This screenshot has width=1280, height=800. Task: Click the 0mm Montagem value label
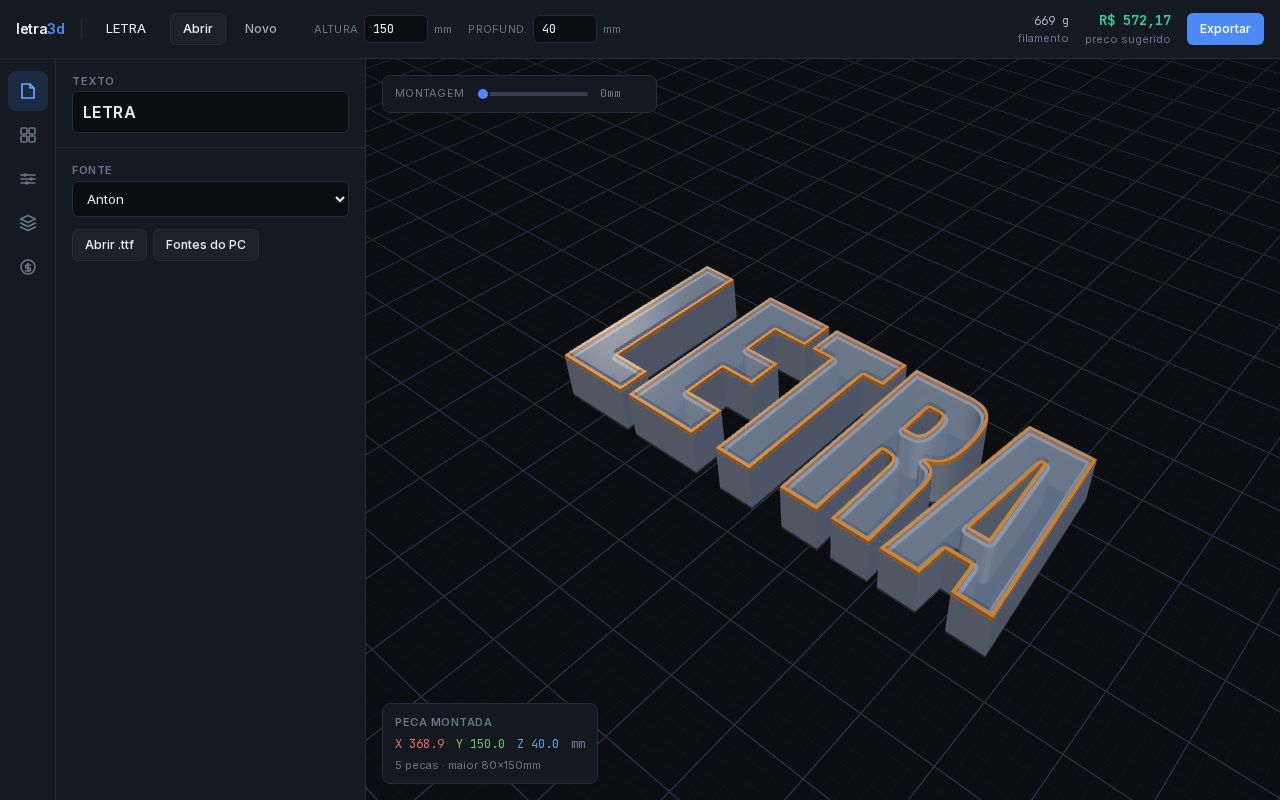coord(610,94)
